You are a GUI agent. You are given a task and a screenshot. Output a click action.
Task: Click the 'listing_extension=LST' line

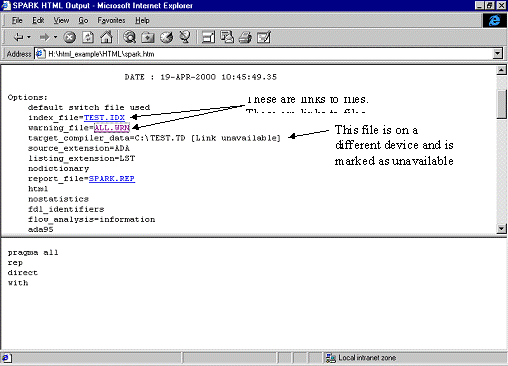(82, 158)
